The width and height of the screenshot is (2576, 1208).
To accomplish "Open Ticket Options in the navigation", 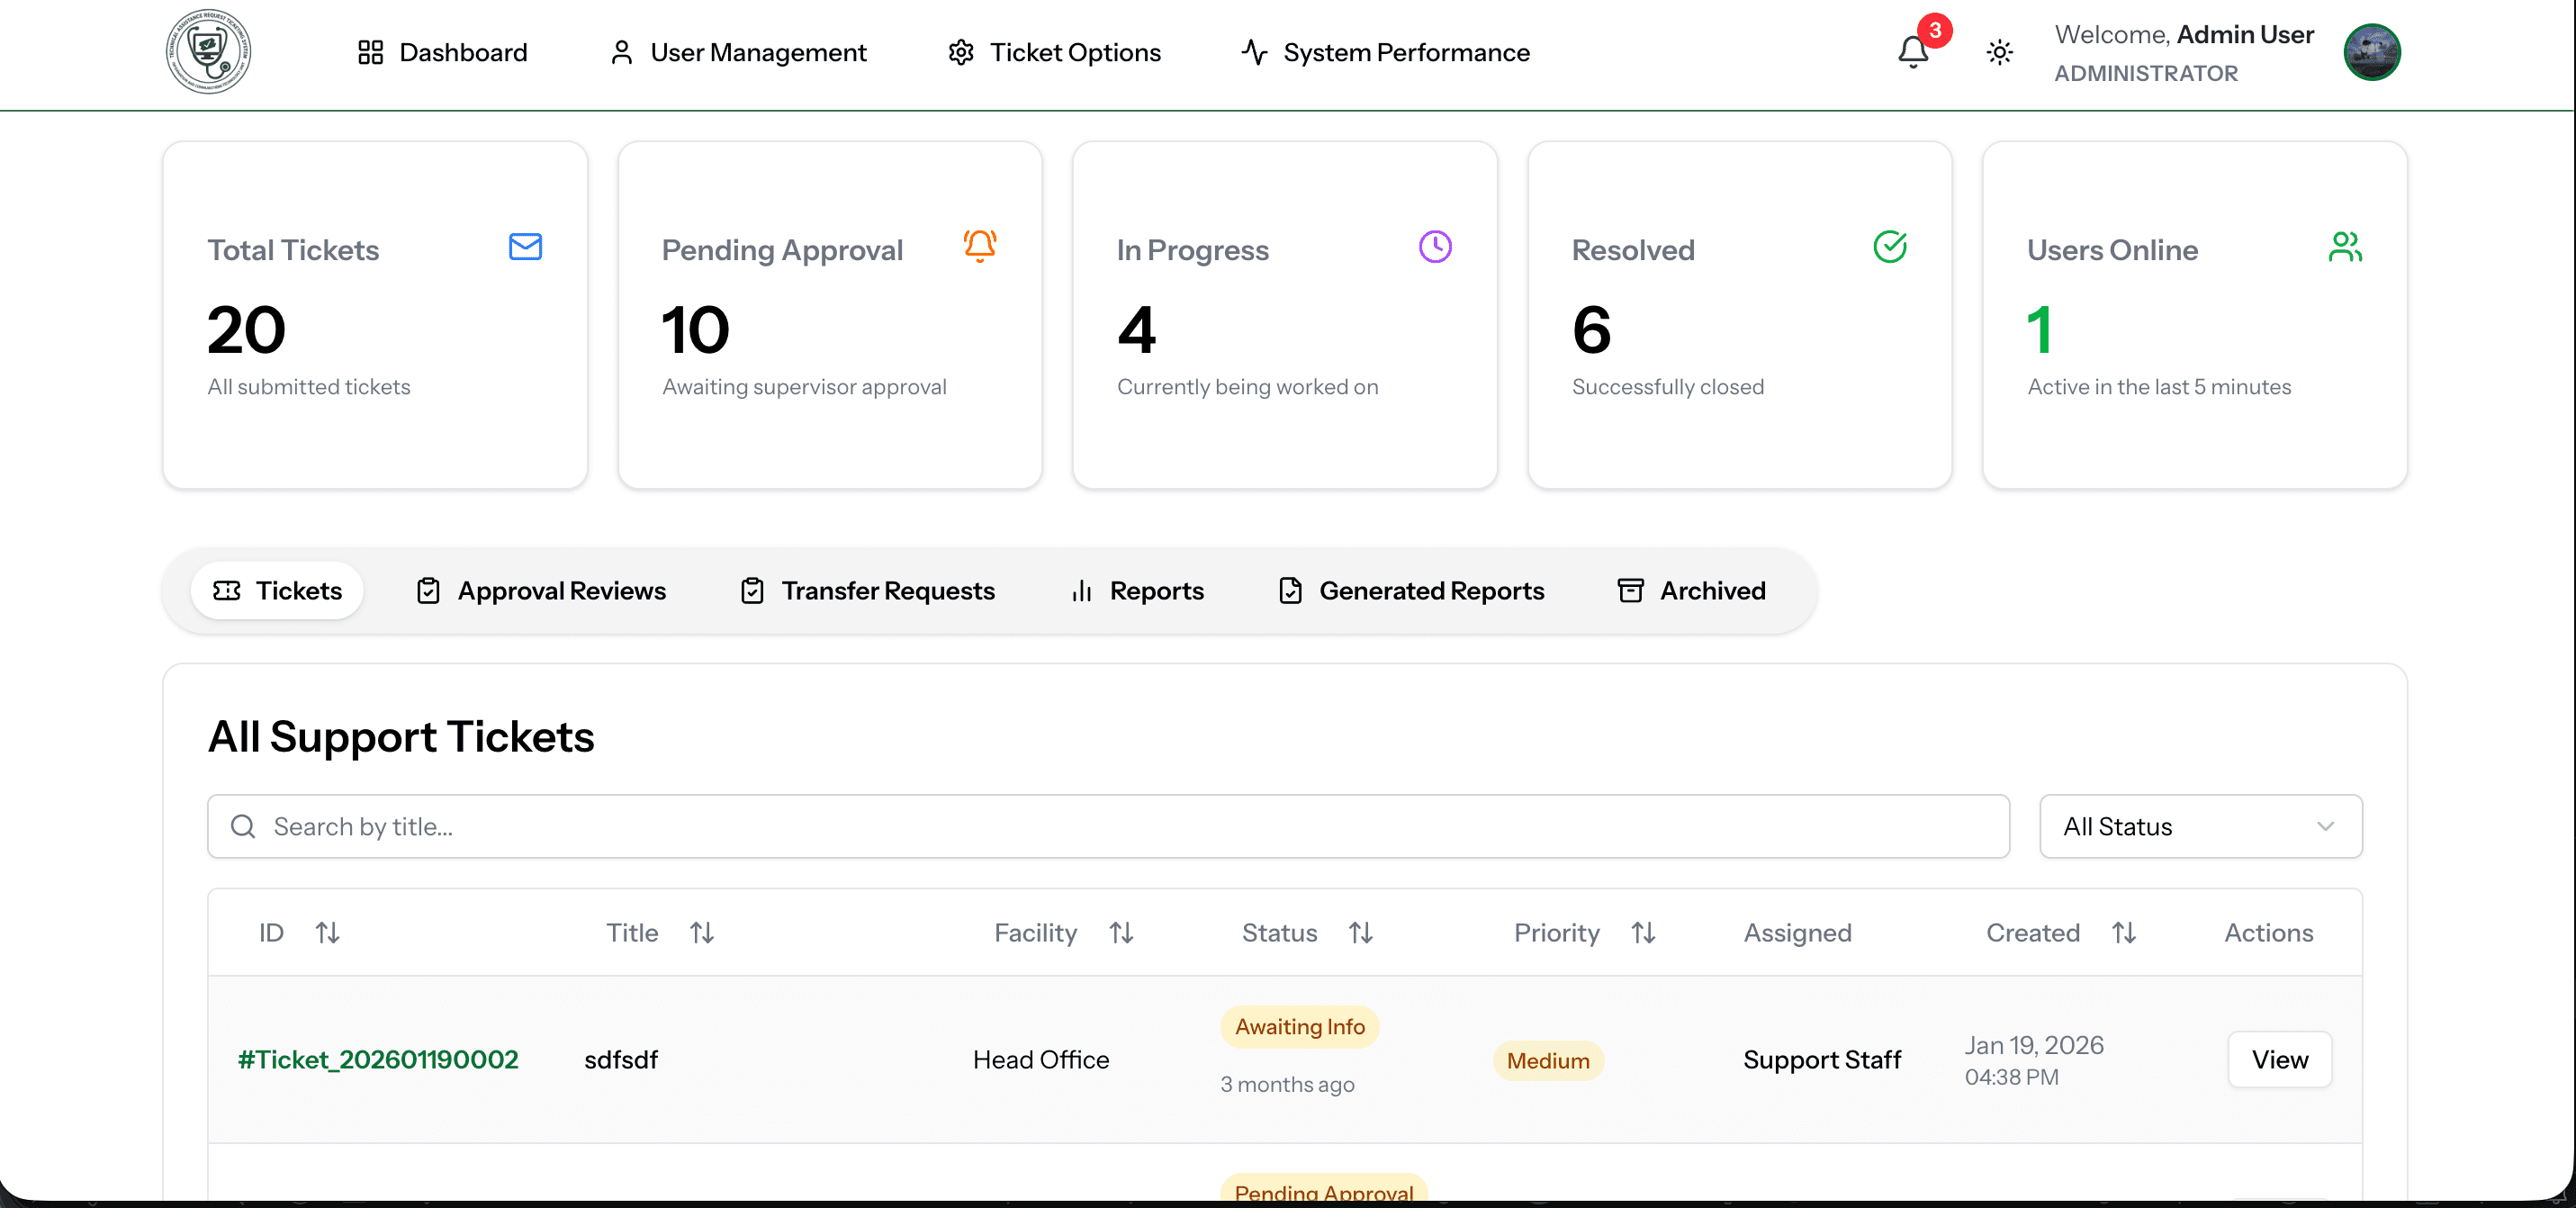I will pyautogui.click(x=1054, y=52).
